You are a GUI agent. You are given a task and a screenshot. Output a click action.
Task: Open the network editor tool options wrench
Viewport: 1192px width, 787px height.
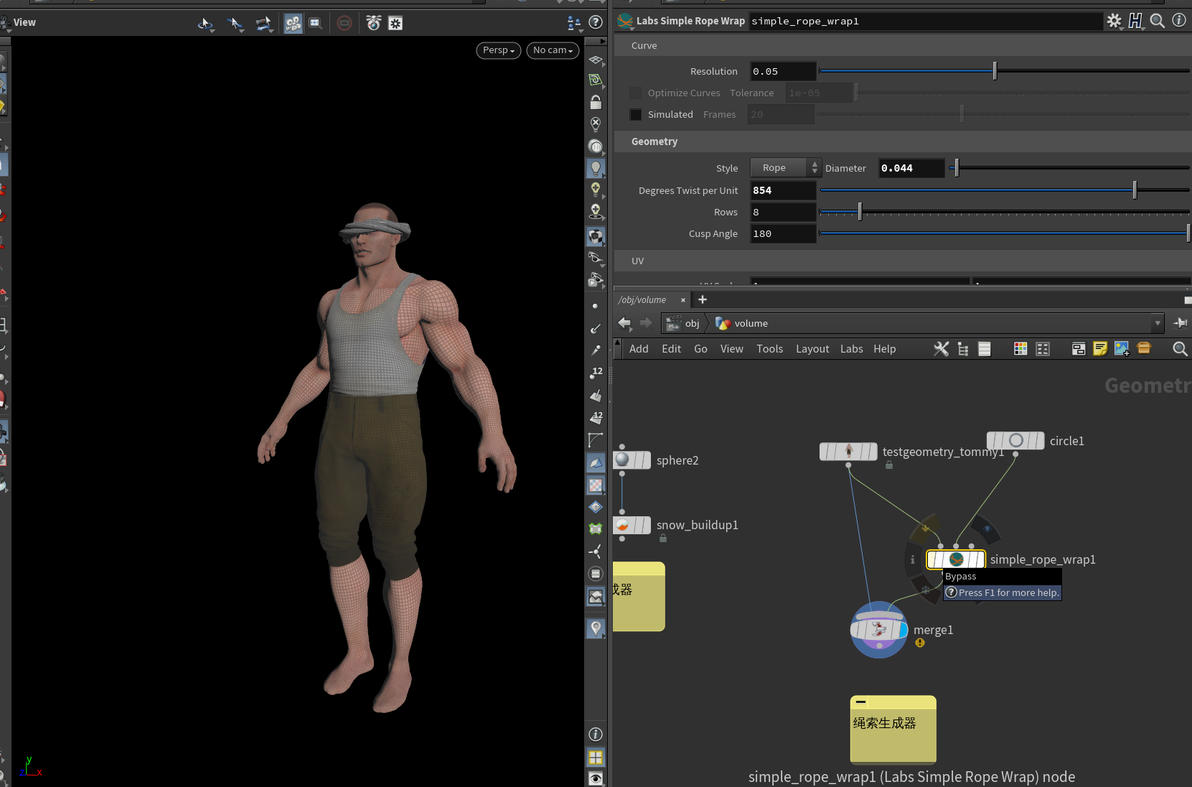tap(941, 349)
